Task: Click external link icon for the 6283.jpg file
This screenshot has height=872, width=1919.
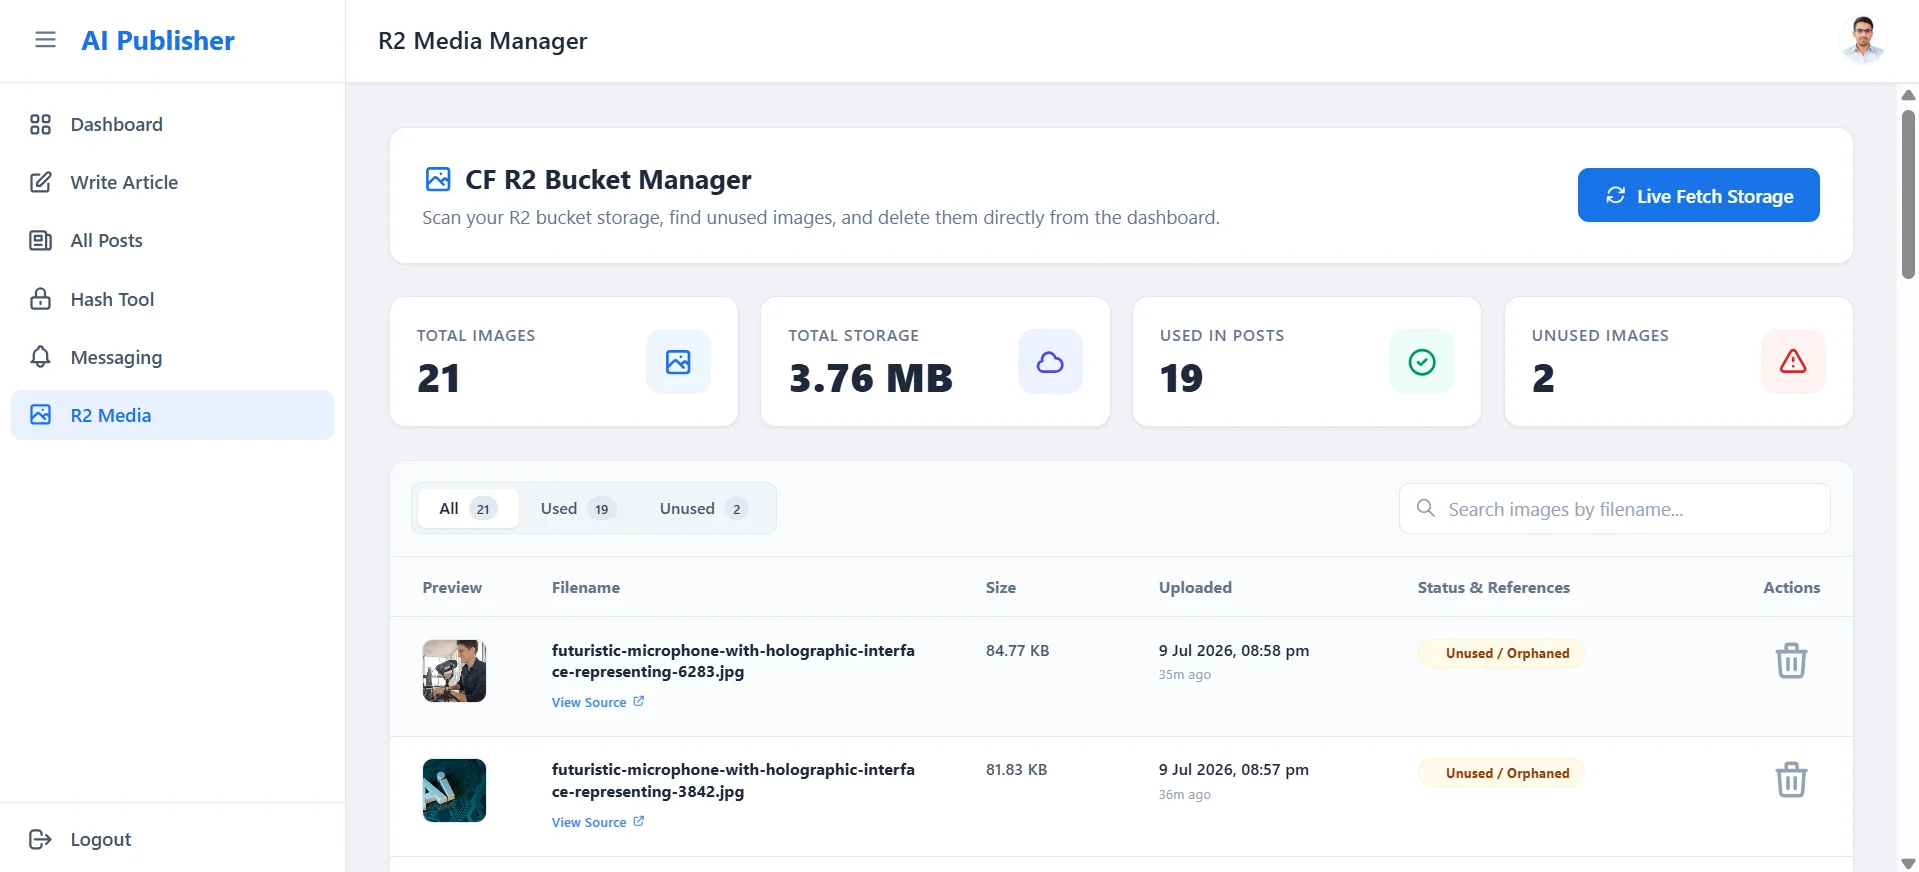Action: pyautogui.click(x=639, y=701)
